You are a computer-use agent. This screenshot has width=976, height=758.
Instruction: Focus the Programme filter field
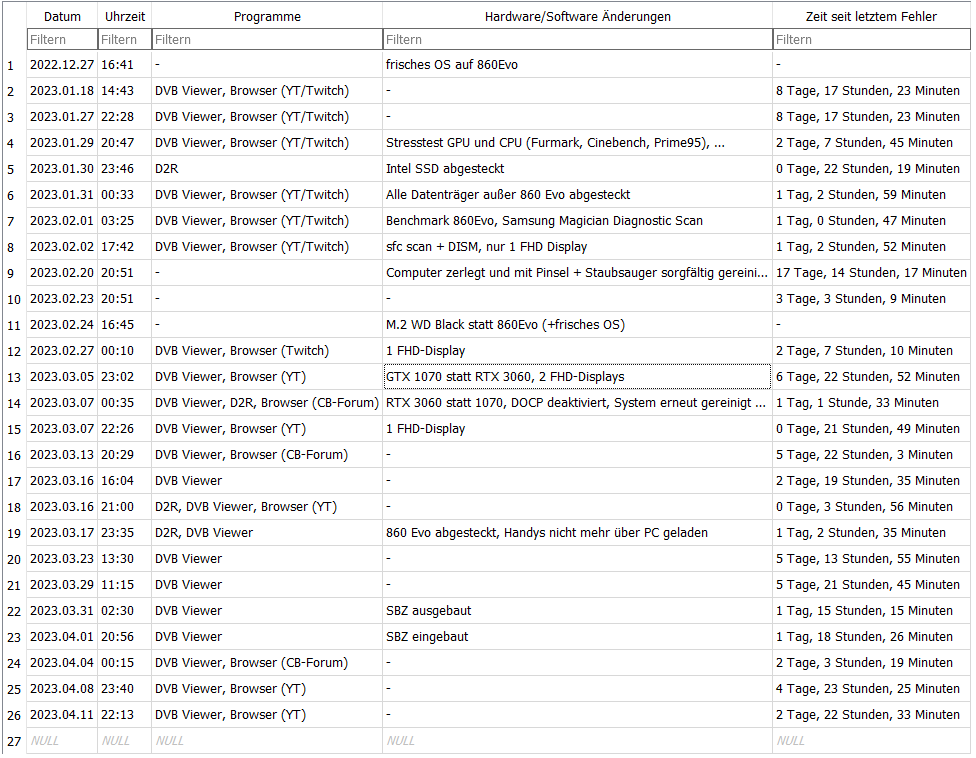[x=267, y=39]
